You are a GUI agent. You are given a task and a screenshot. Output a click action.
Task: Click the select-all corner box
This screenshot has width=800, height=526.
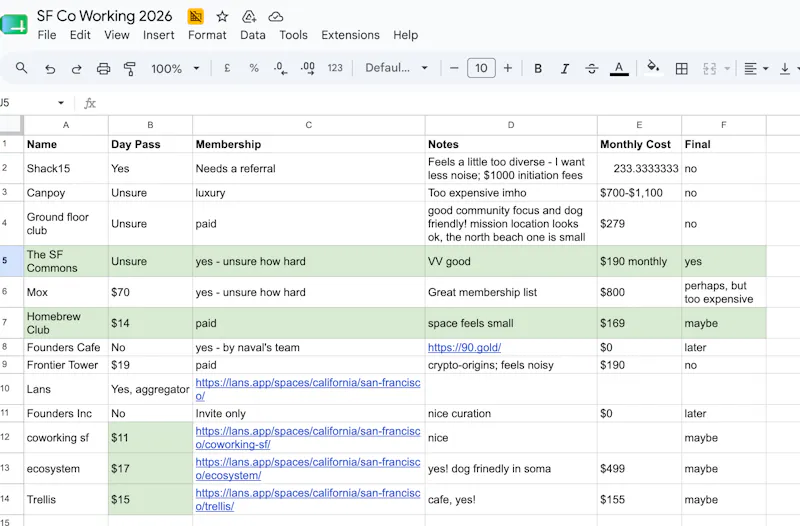click(11, 125)
